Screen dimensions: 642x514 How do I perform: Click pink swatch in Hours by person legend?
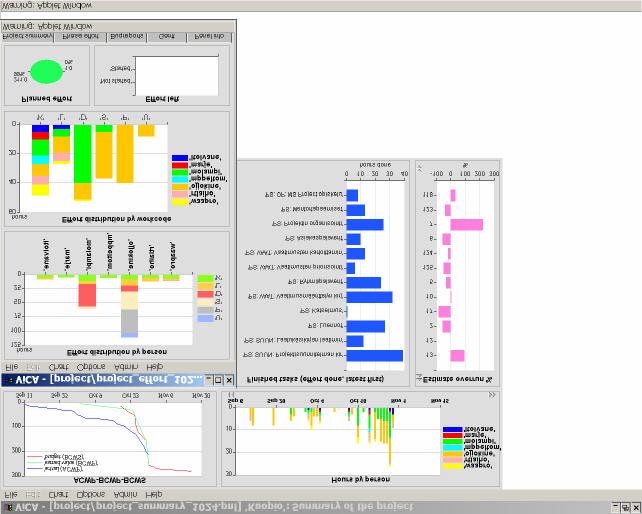[x=452, y=460]
